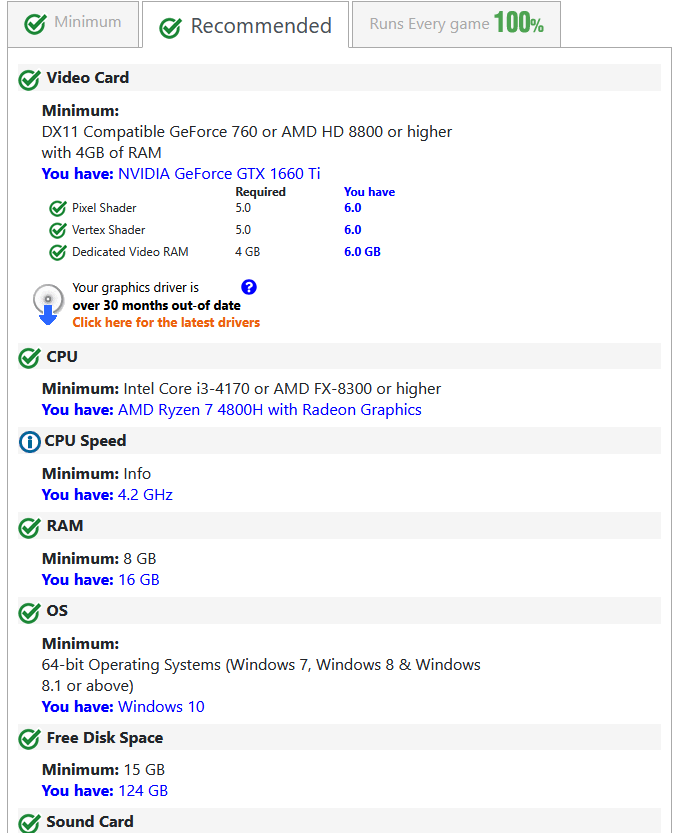Screen dimensions: 679x833
Task: Click the 16 GB RAM value
Action: (x=139, y=580)
